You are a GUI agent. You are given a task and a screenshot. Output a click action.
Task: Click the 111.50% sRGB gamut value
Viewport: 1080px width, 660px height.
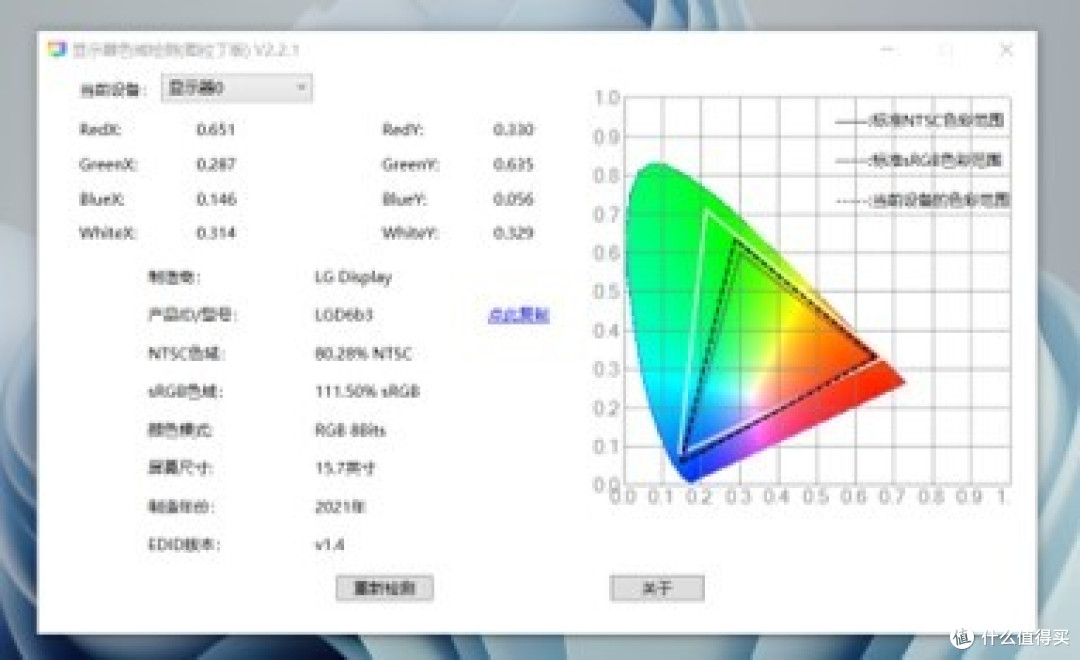point(367,391)
